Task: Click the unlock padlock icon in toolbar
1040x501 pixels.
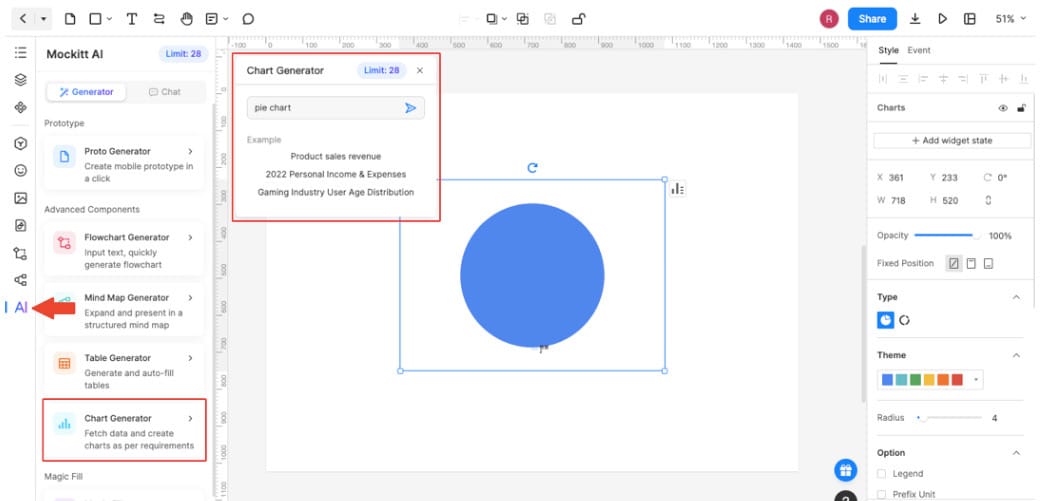Action: click(578, 19)
